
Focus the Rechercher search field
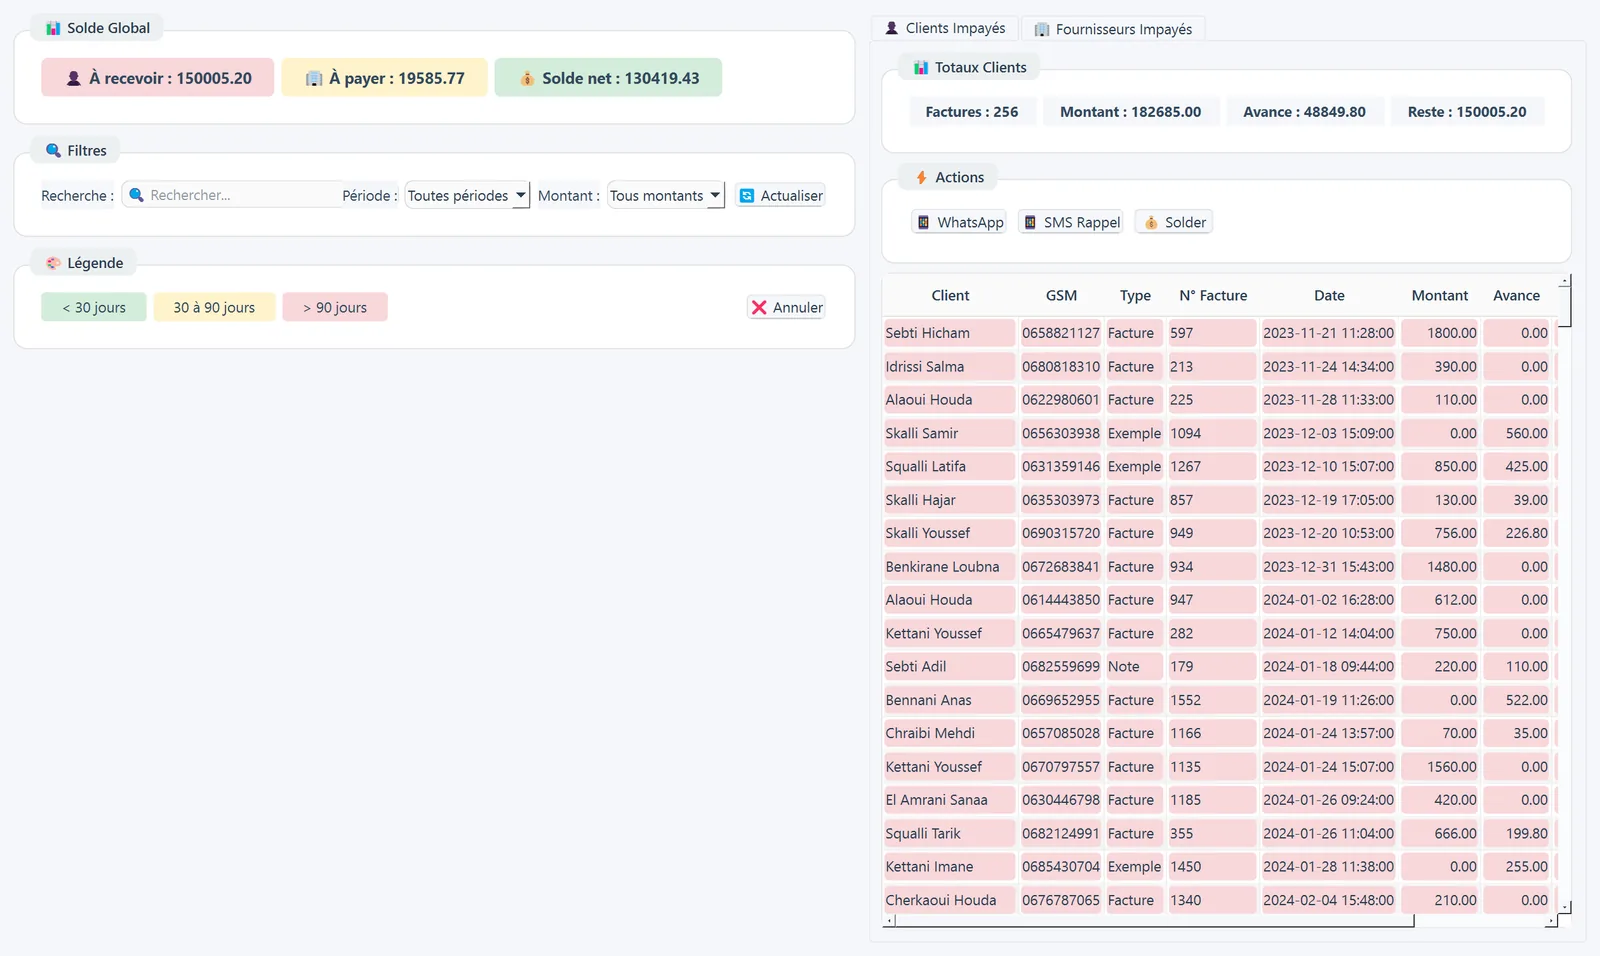coord(232,195)
